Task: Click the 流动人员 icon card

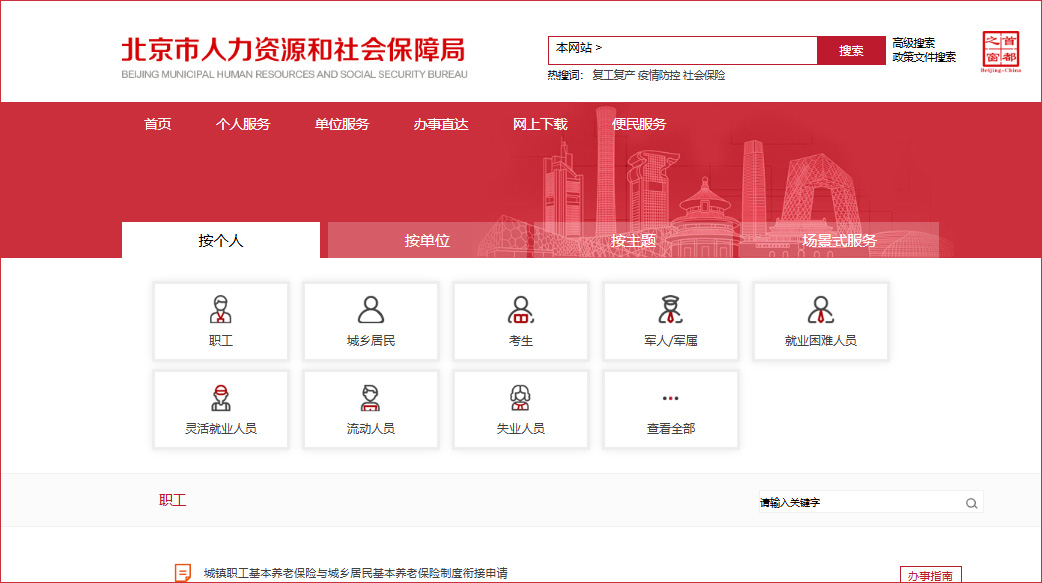Action: pos(371,409)
